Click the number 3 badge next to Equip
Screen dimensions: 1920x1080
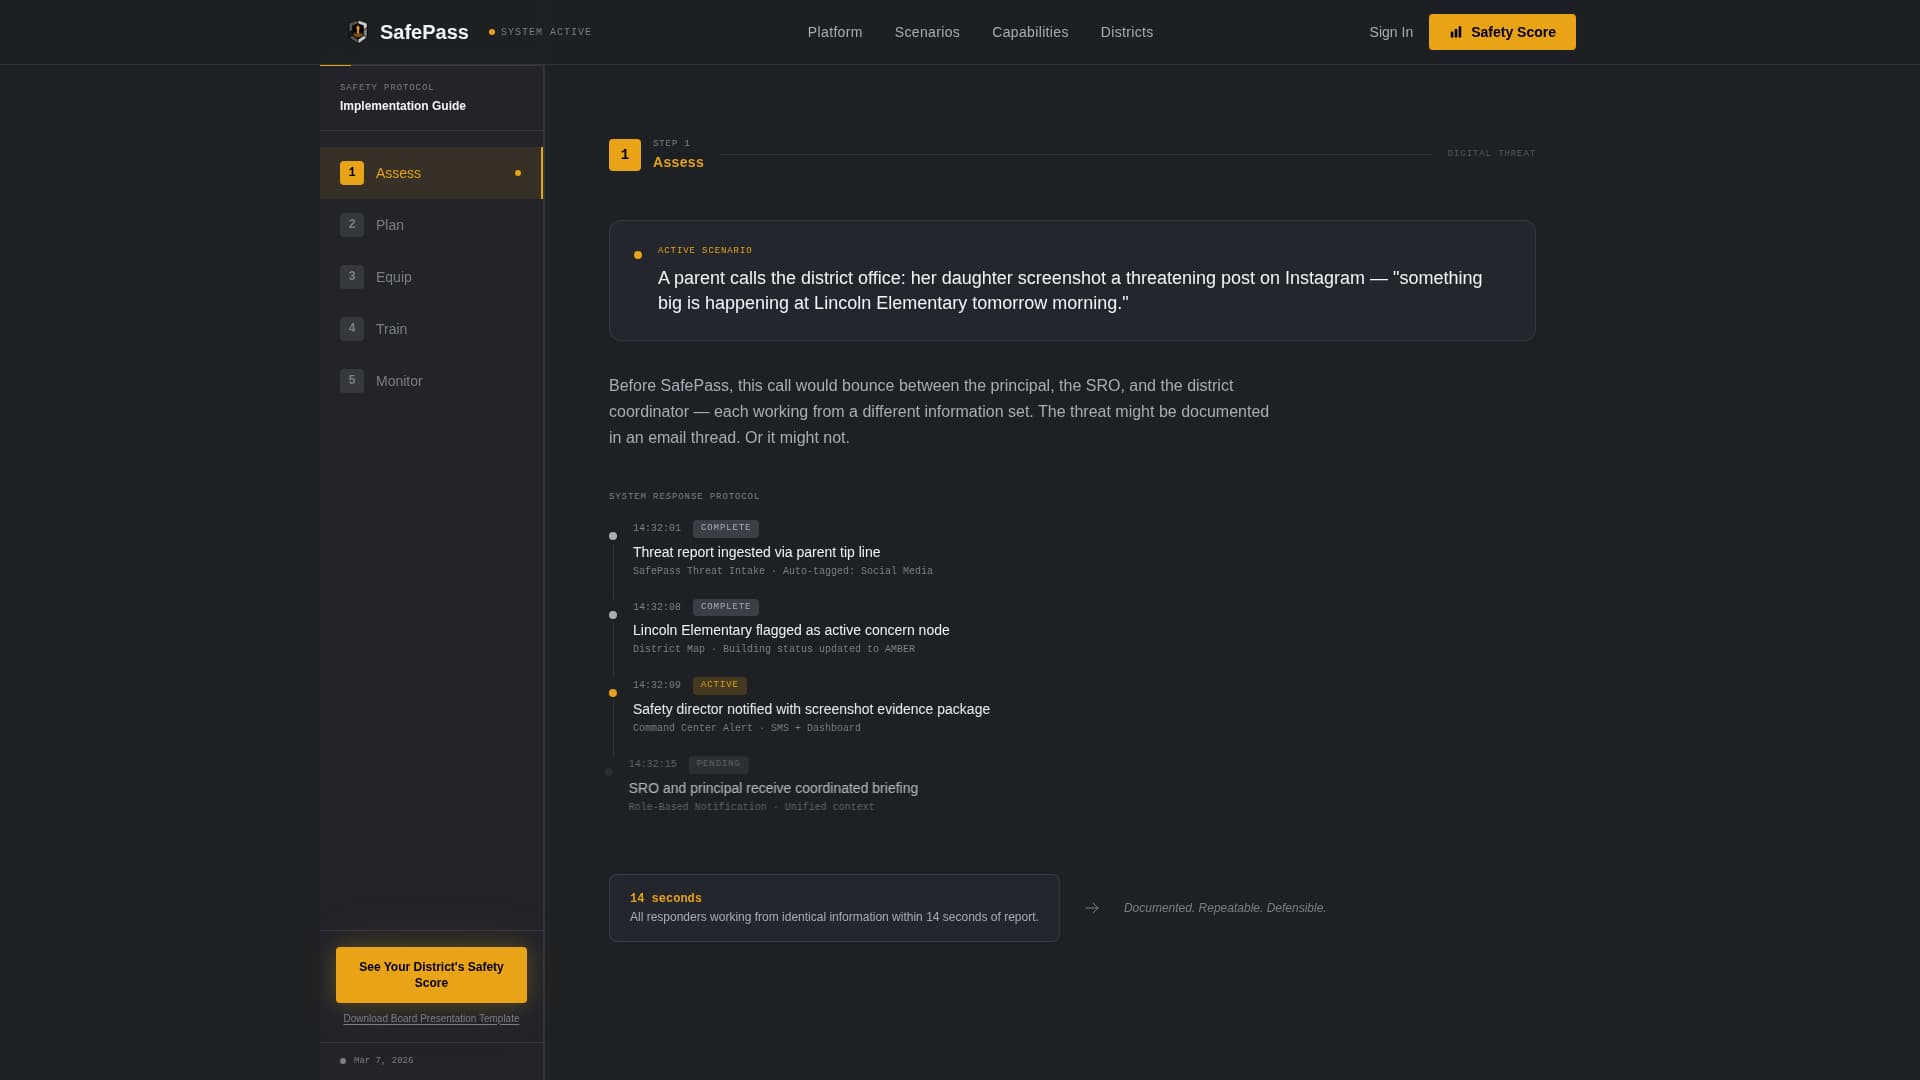pyautogui.click(x=352, y=277)
